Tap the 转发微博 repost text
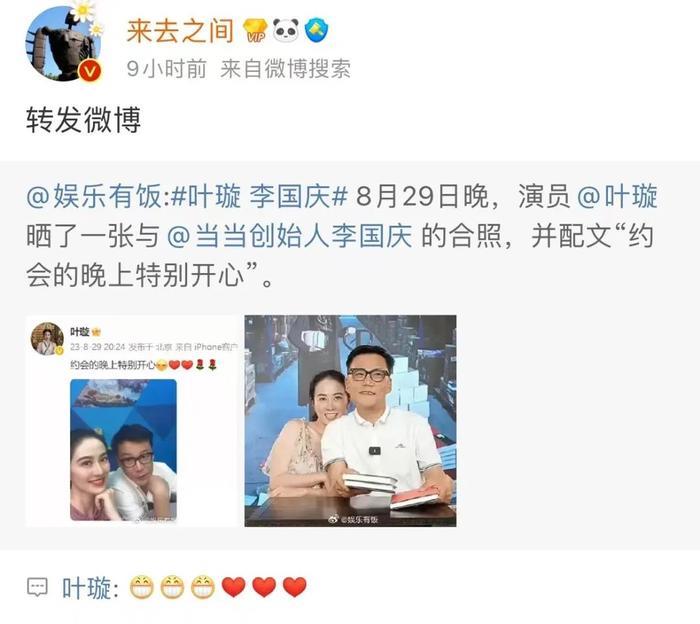Viewport: 700px width, 624px height. [x=83, y=120]
